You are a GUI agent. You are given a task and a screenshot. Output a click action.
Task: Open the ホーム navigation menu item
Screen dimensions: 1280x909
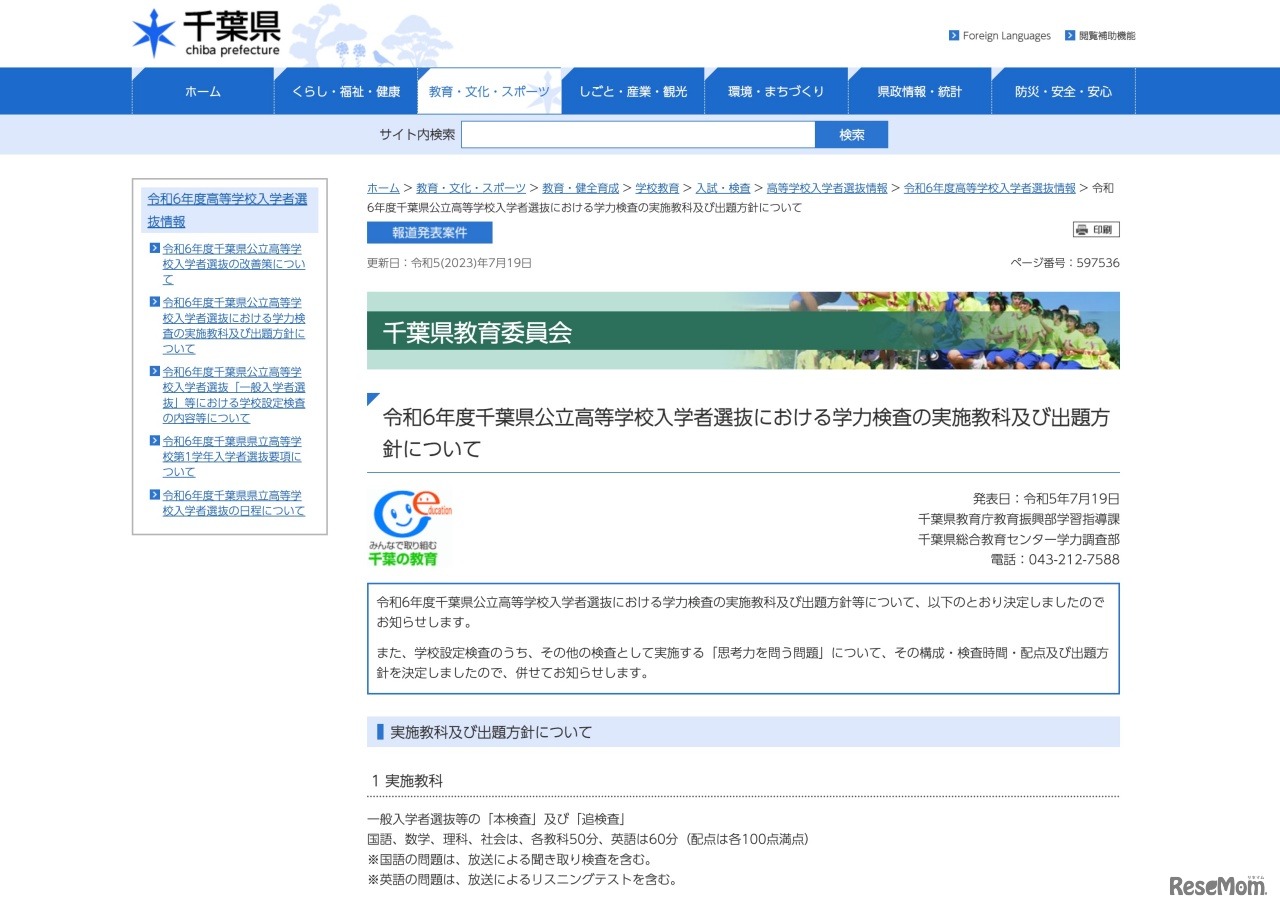click(202, 90)
